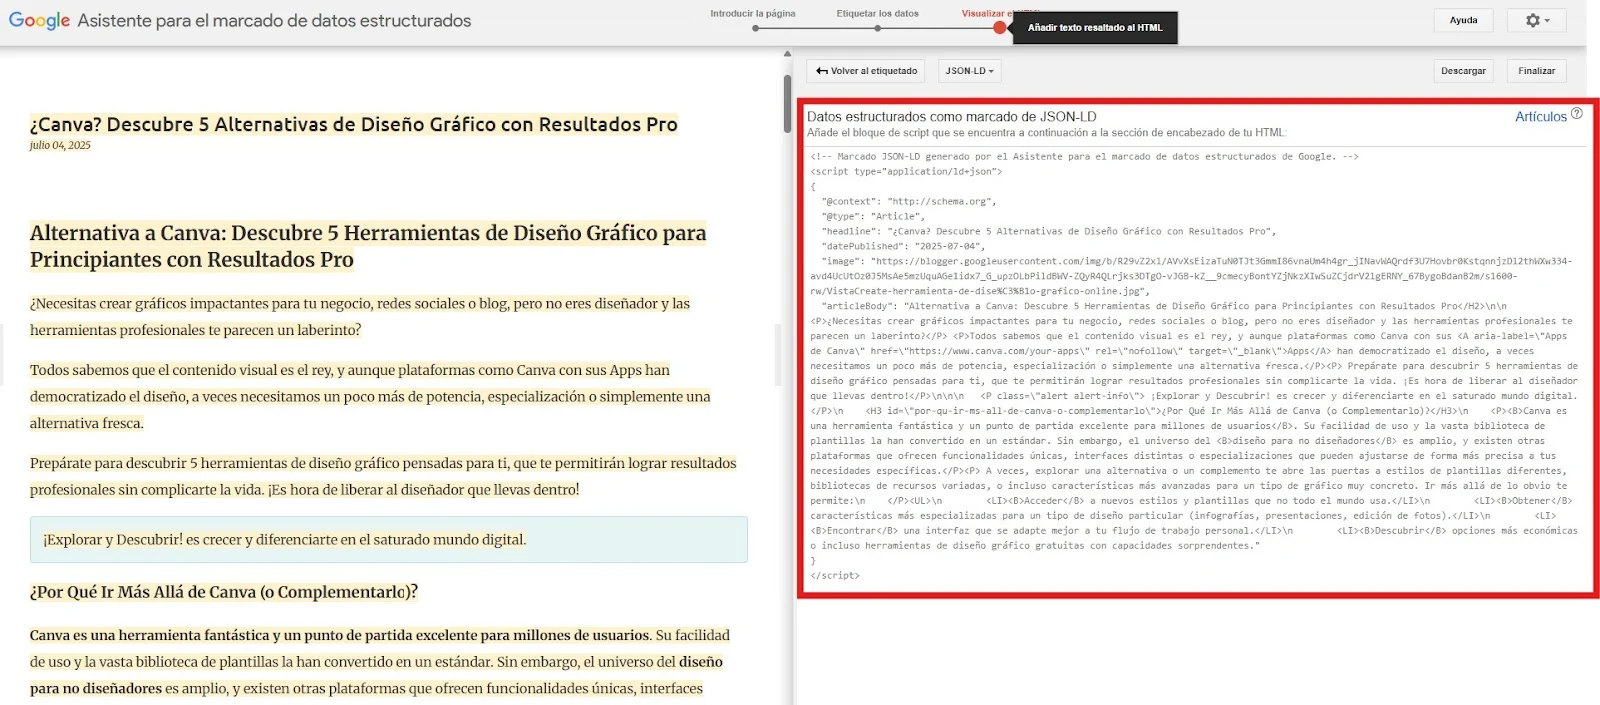Go back with Volver al etiquetado

pos(866,71)
